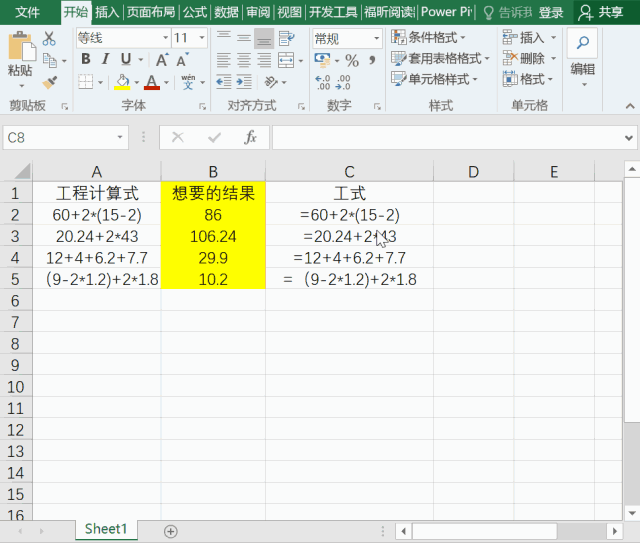Toggle Bold formatting
Image resolution: width=640 pixels, height=543 pixels.
[86, 59]
